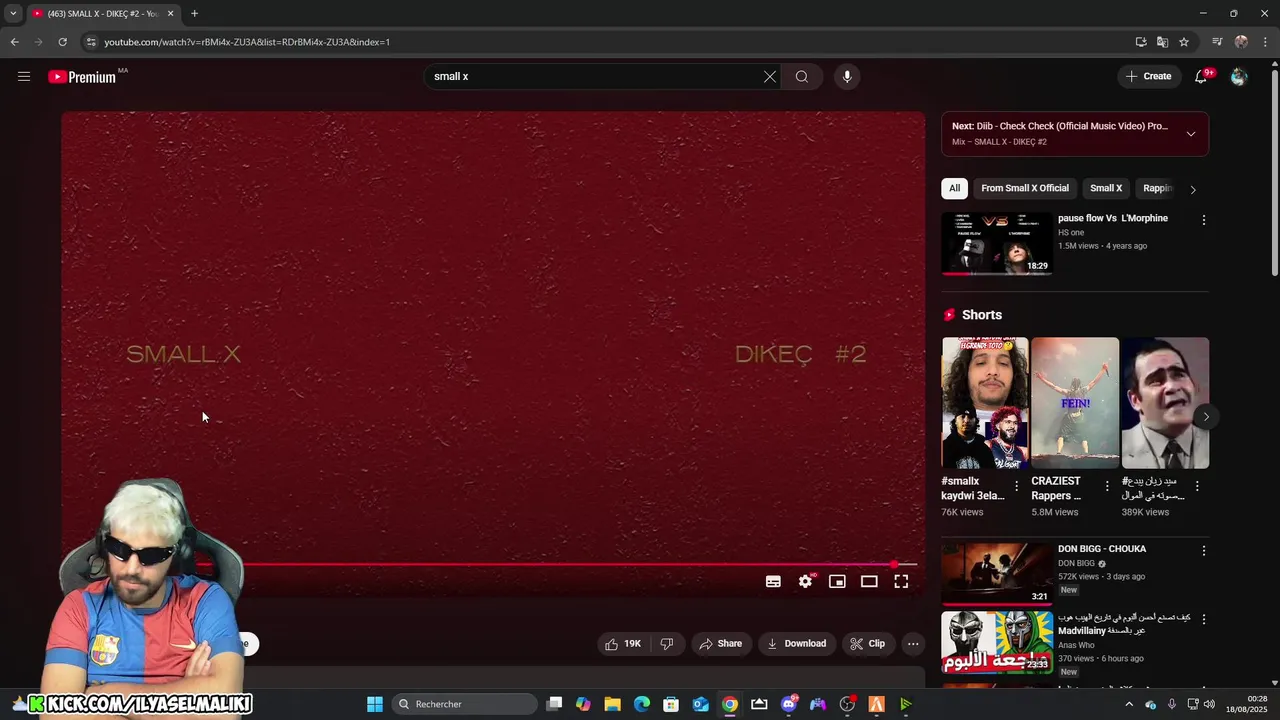Open Discord from taskbar
The height and width of the screenshot is (720, 1280).
(x=789, y=704)
